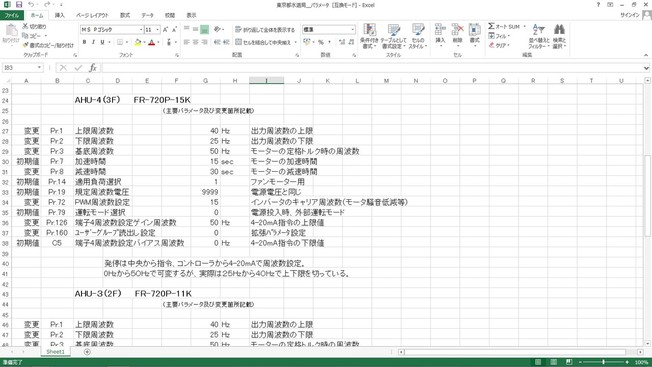652x367 pixels.
Task: Toggle Bold formatting
Action: coord(84,42)
